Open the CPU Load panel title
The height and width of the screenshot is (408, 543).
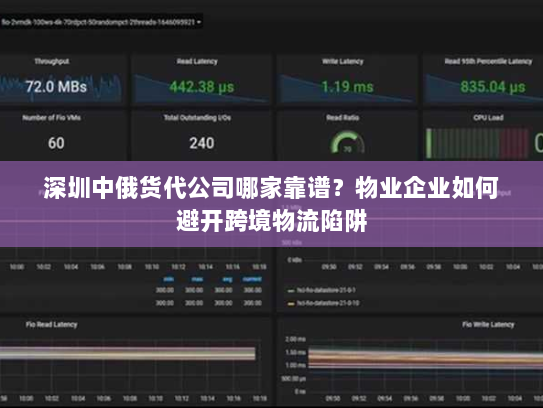tap(488, 118)
